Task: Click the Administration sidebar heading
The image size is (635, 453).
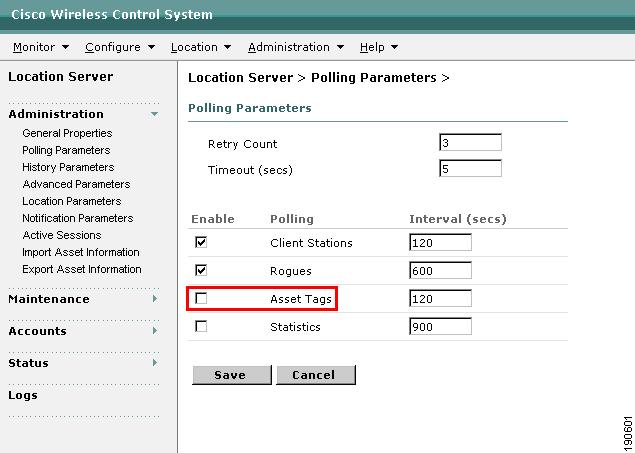Action: click(56, 114)
